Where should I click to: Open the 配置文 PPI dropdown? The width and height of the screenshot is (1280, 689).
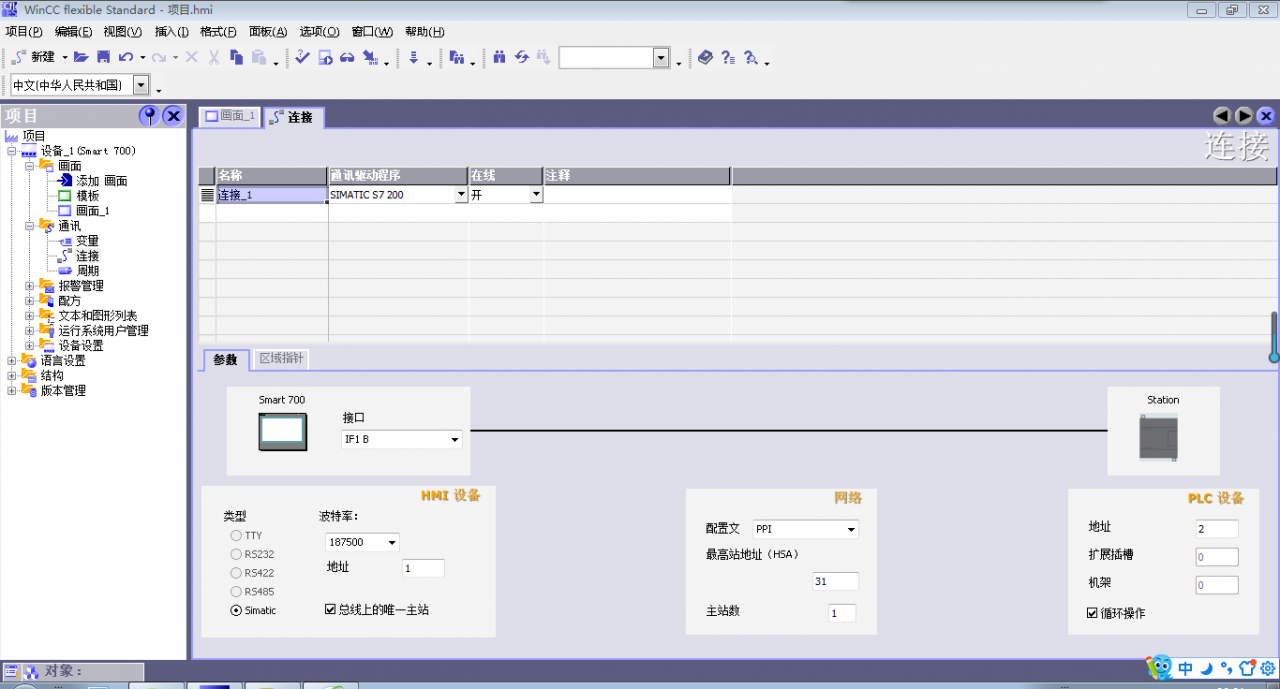pyautogui.click(x=805, y=529)
